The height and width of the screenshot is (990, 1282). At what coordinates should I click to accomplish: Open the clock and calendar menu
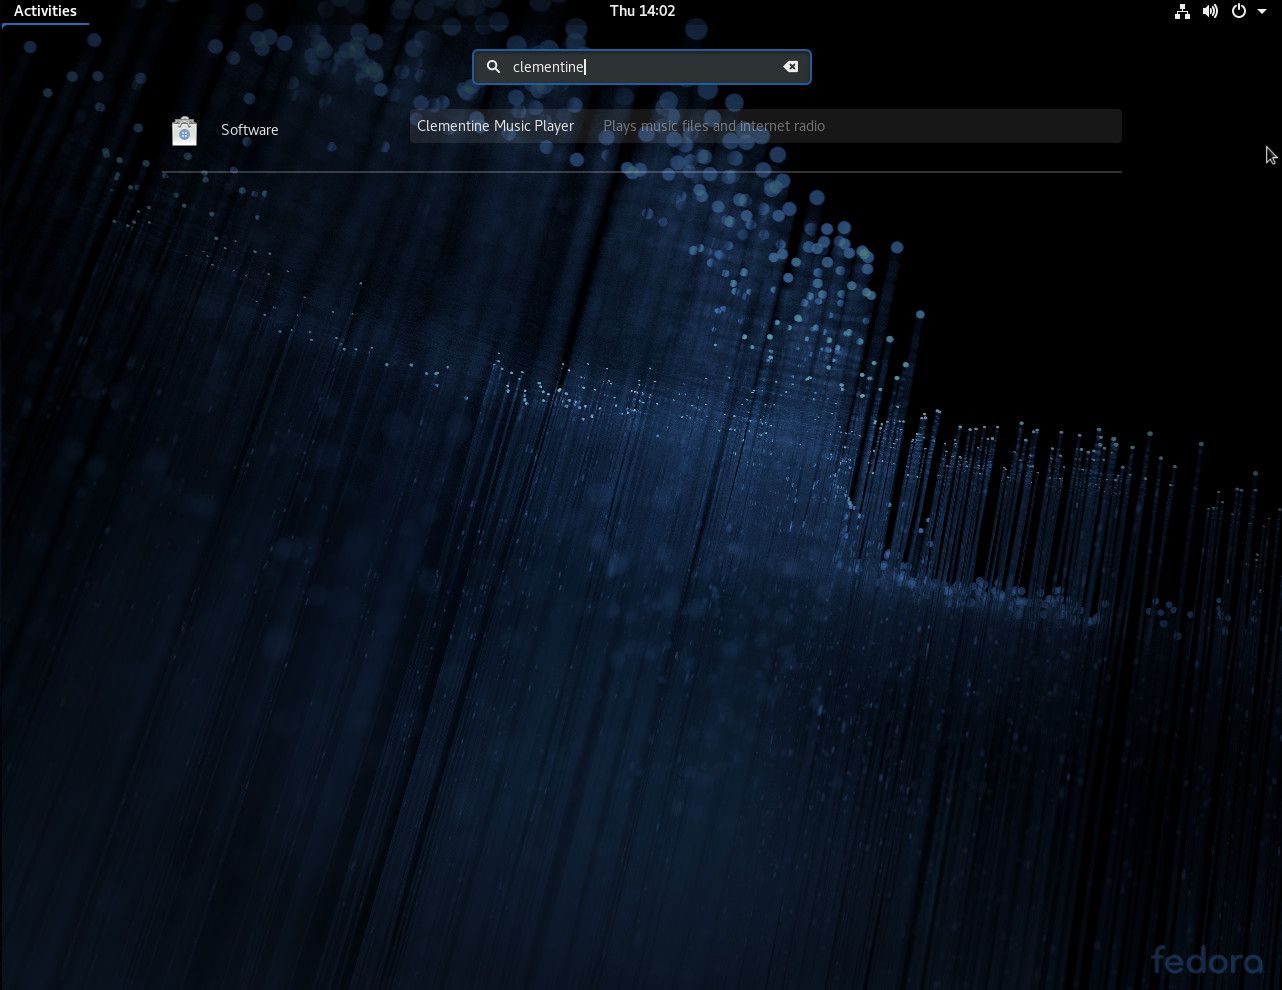(x=642, y=11)
